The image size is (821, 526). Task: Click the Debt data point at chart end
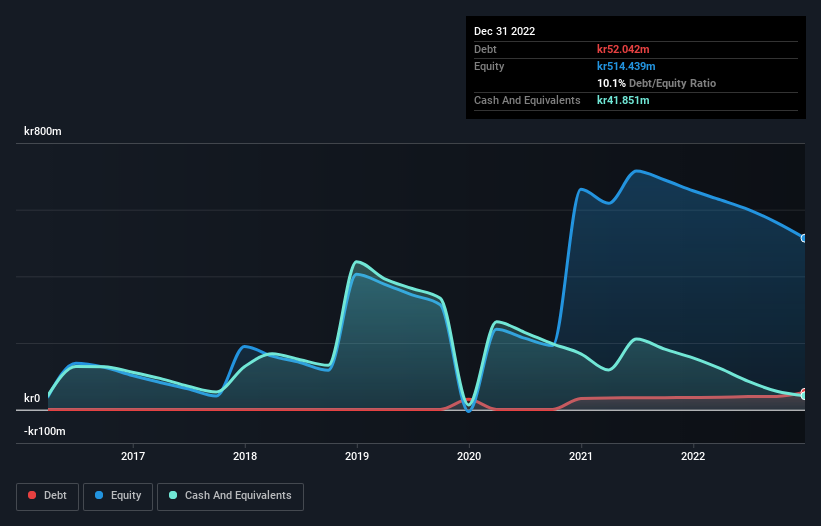(804, 392)
